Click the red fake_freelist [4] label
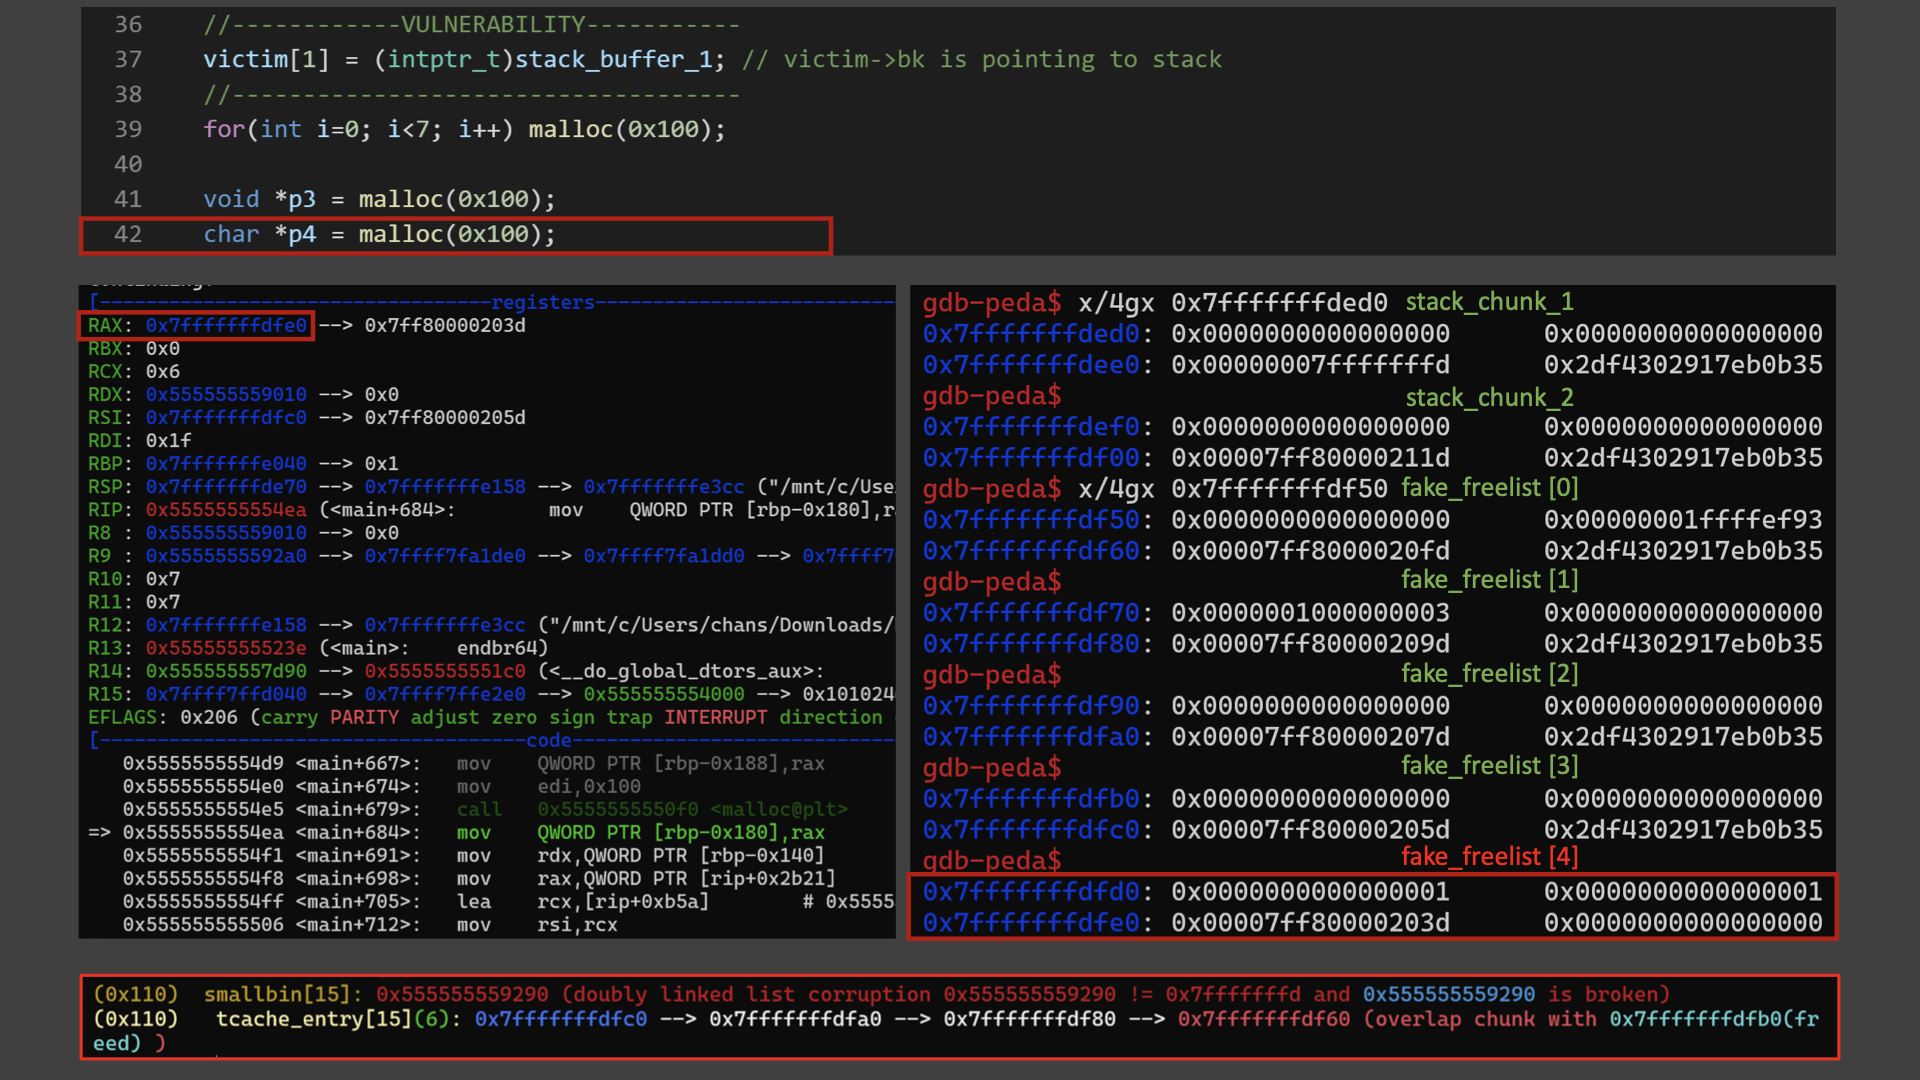This screenshot has width=1920, height=1080. 1489,857
